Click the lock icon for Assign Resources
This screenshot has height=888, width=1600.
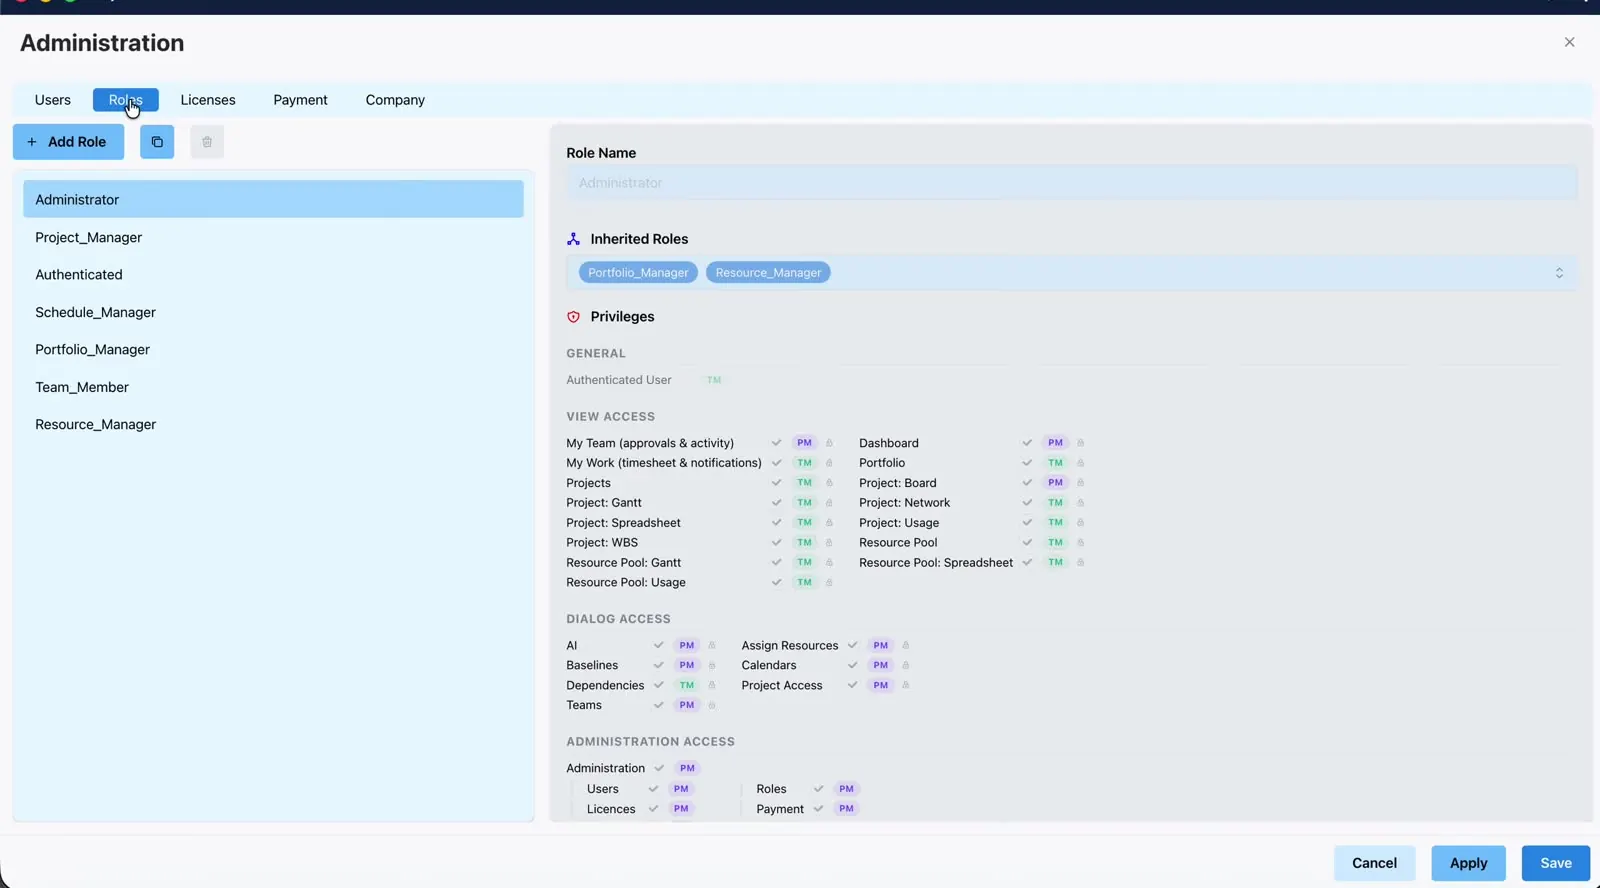coord(906,646)
